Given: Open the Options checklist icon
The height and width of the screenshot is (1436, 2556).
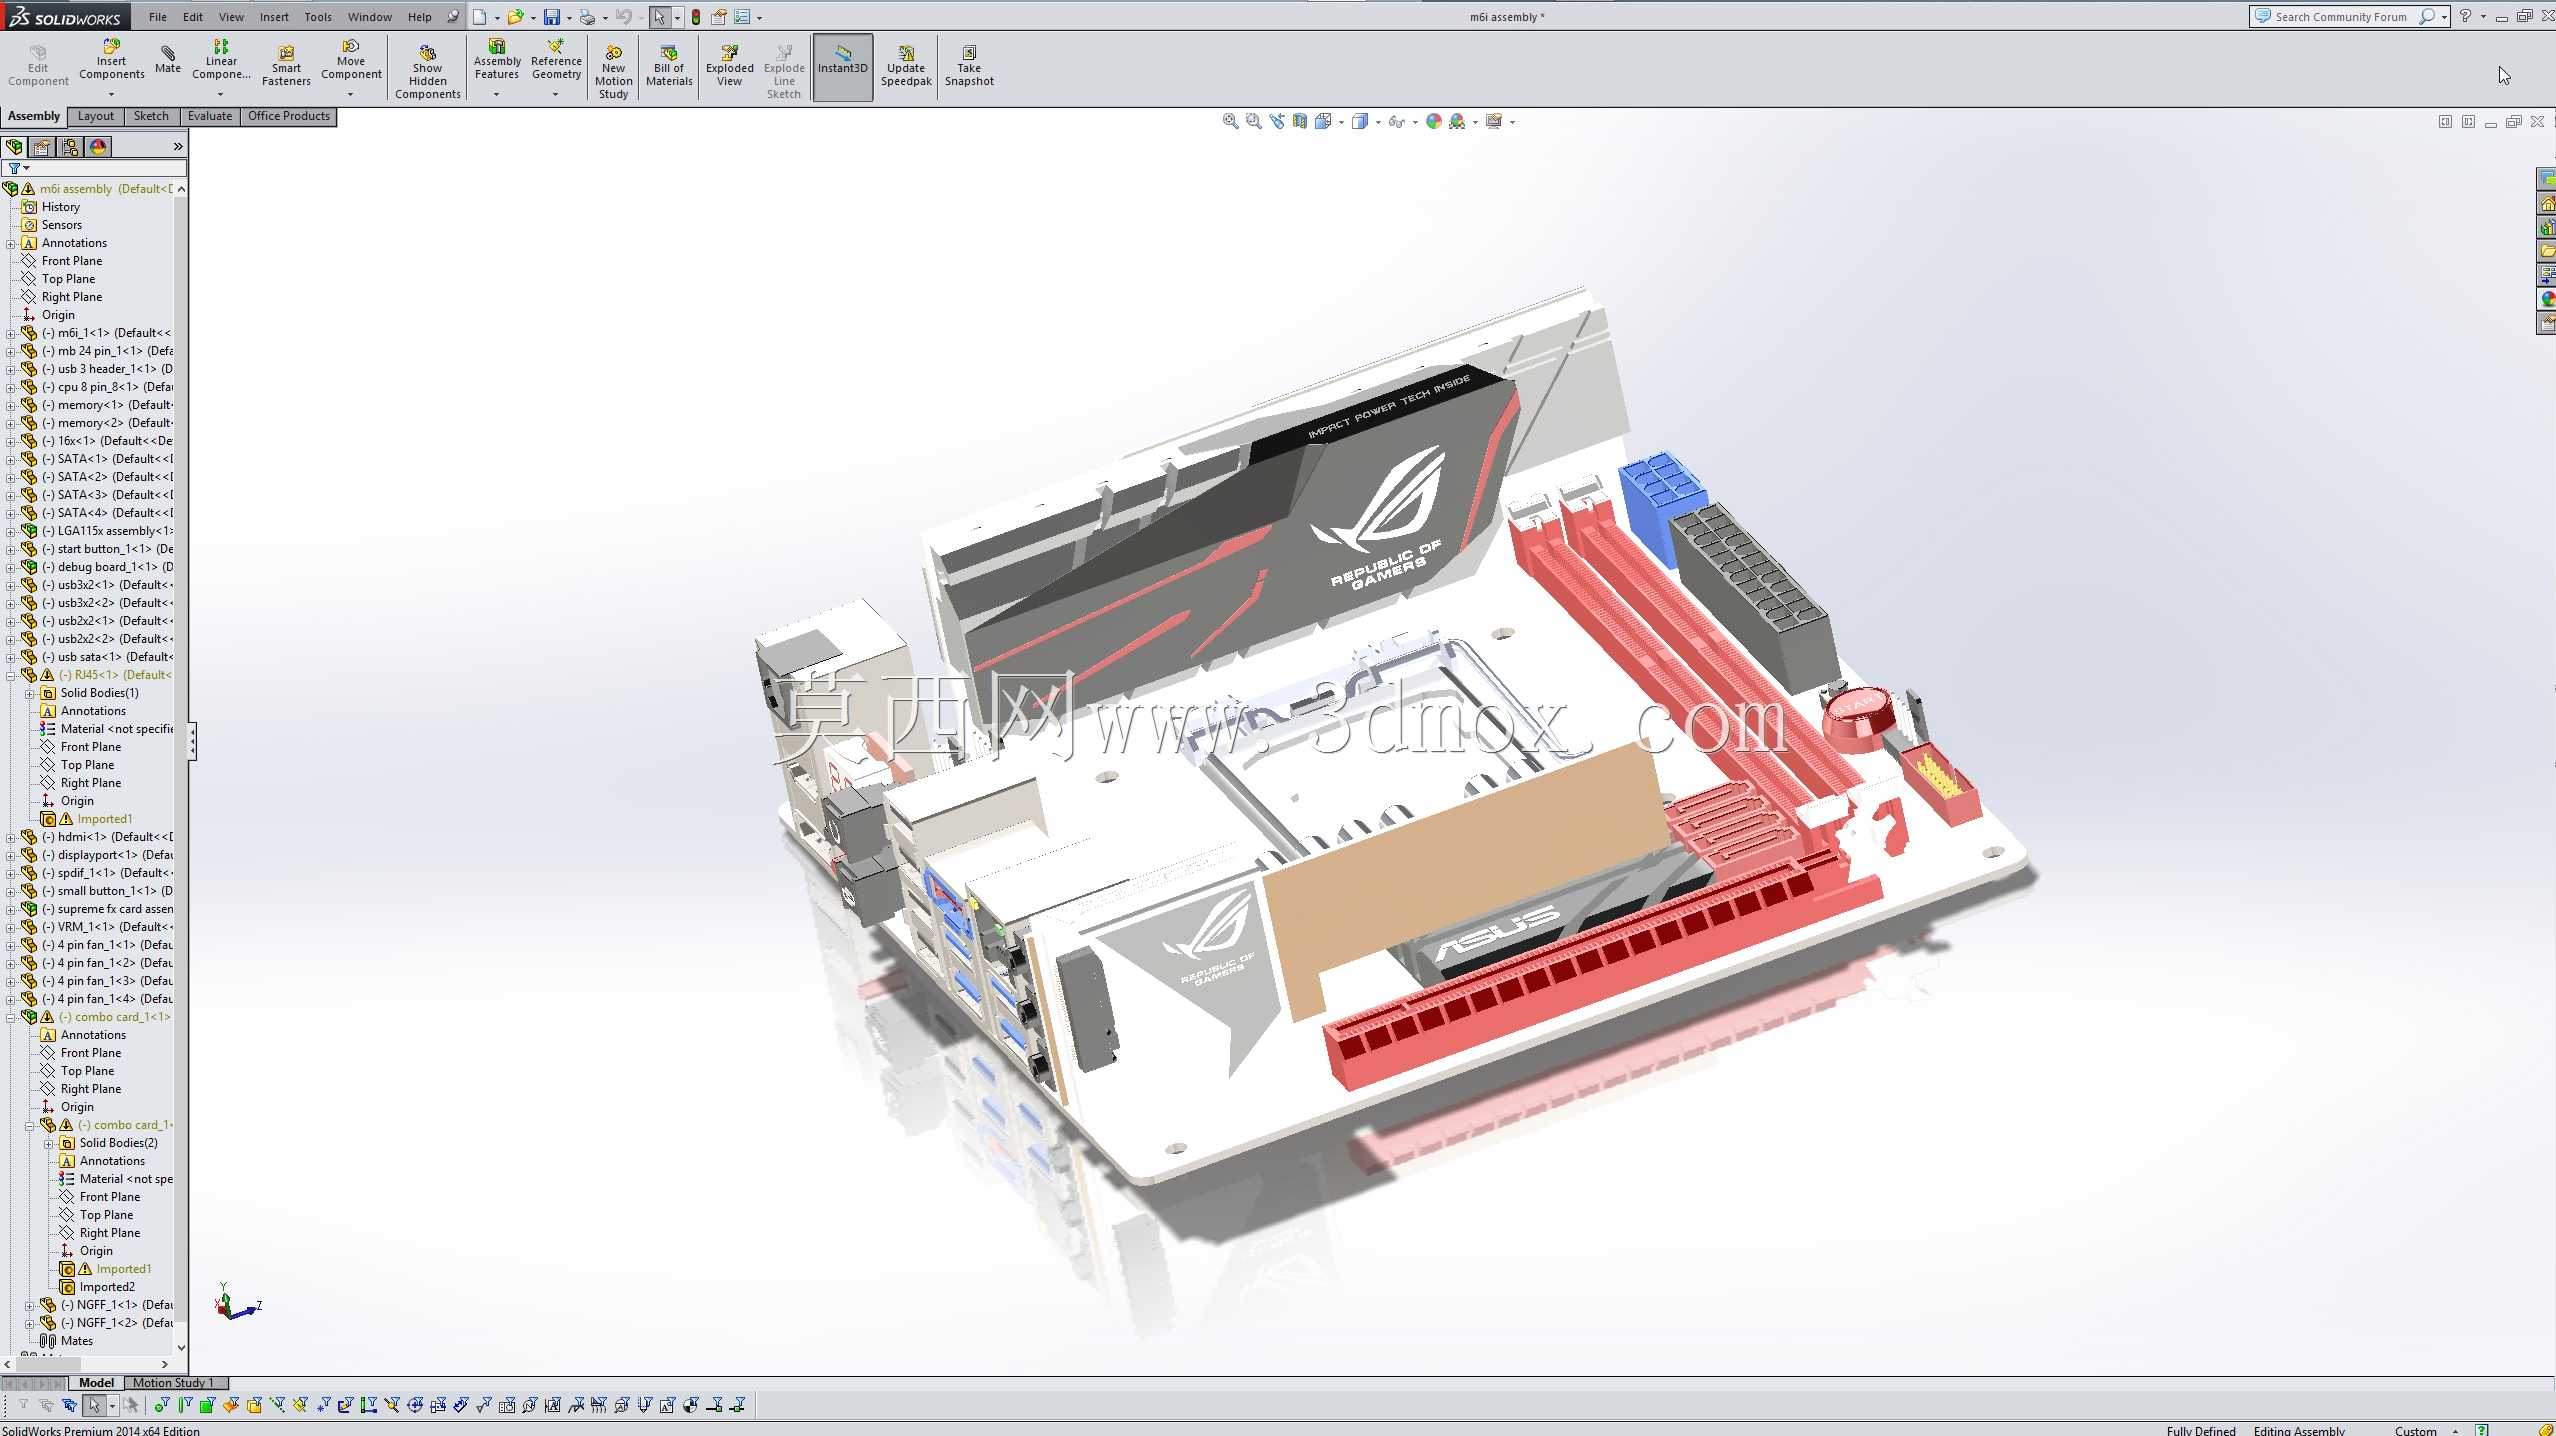Looking at the screenshot, I should 742,17.
